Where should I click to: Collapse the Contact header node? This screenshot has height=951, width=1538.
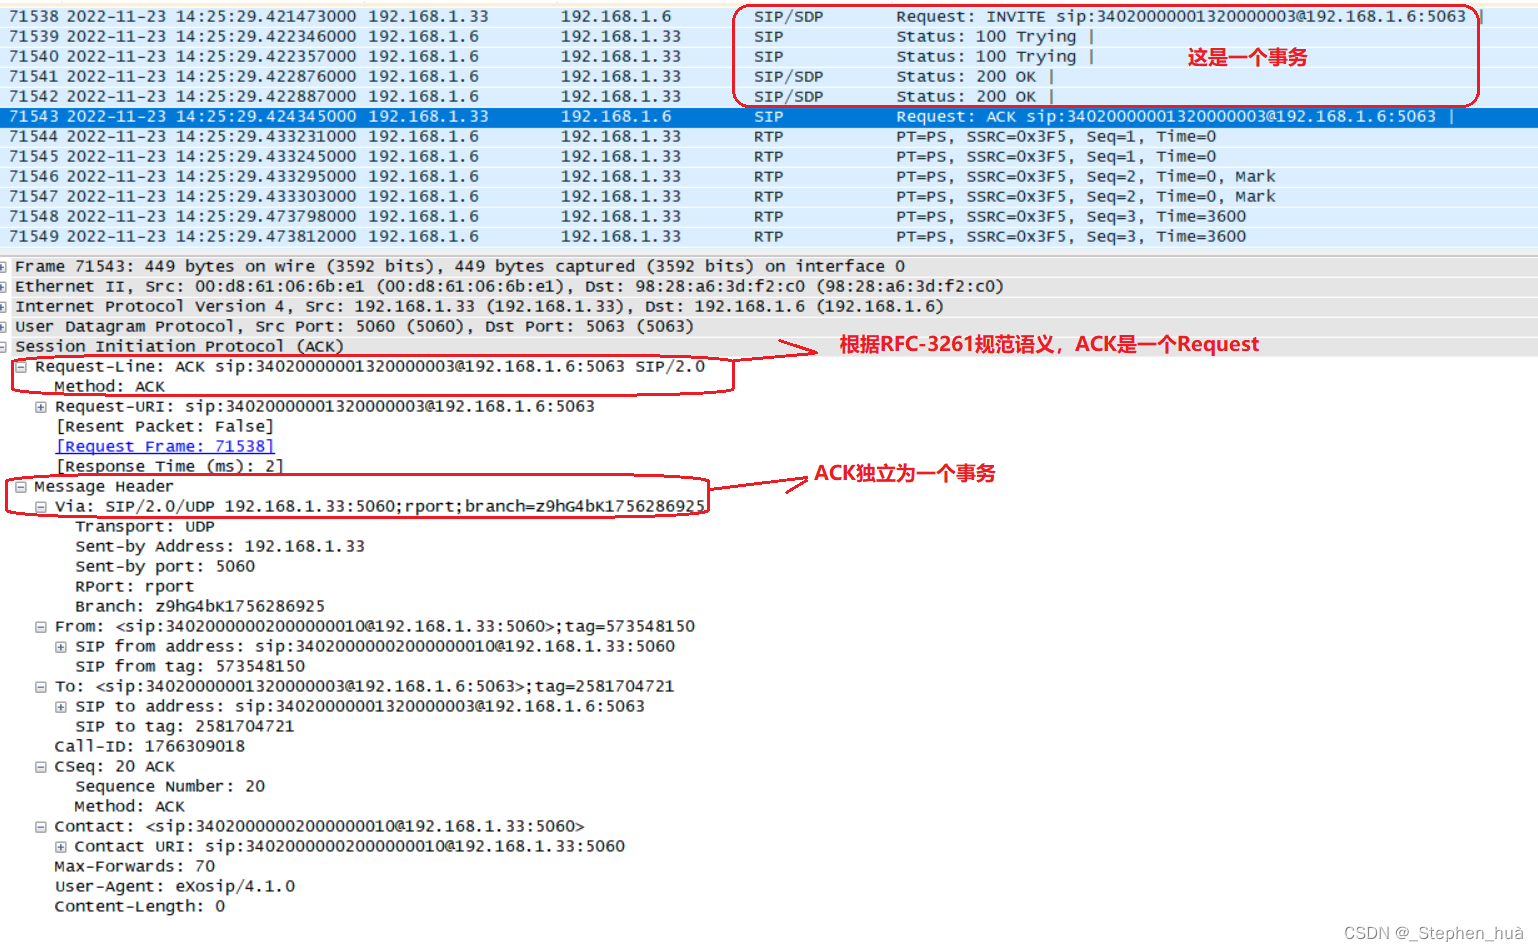[41, 827]
